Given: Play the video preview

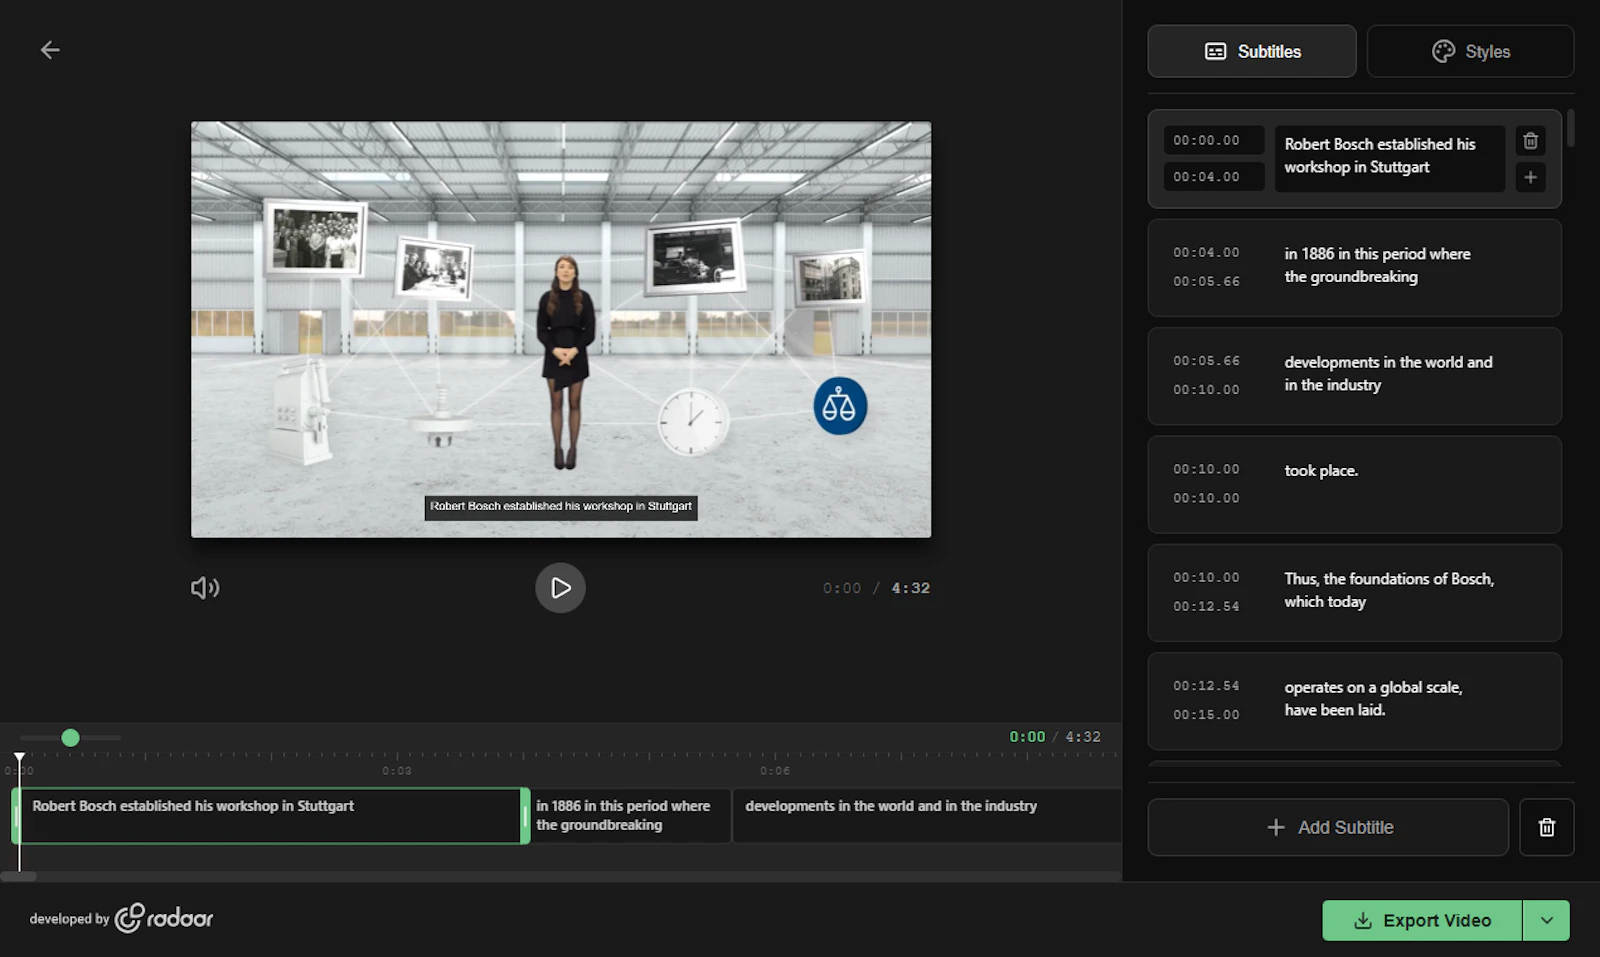Looking at the screenshot, I should tap(560, 588).
